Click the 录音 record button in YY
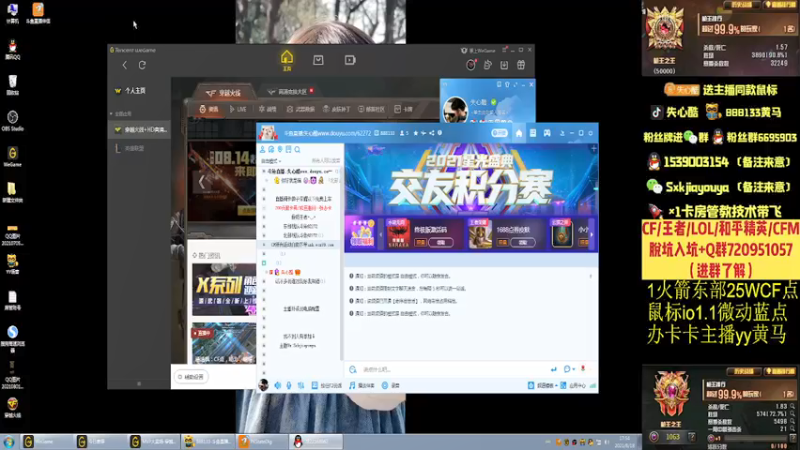Image resolution: width=800 pixels, height=450 pixels. [391, 386]
